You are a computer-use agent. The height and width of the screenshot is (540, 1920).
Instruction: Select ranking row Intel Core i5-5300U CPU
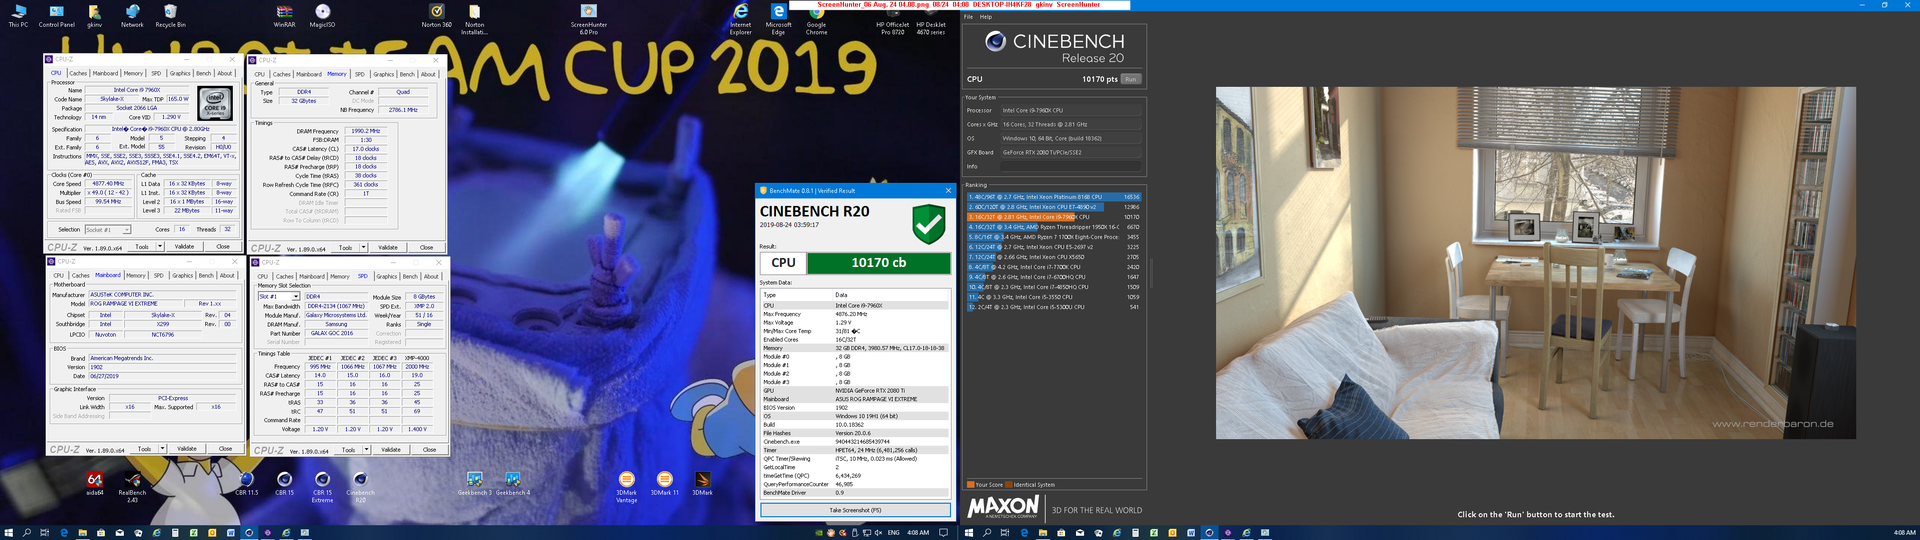pyautogui.click(x=1053, y=307)
